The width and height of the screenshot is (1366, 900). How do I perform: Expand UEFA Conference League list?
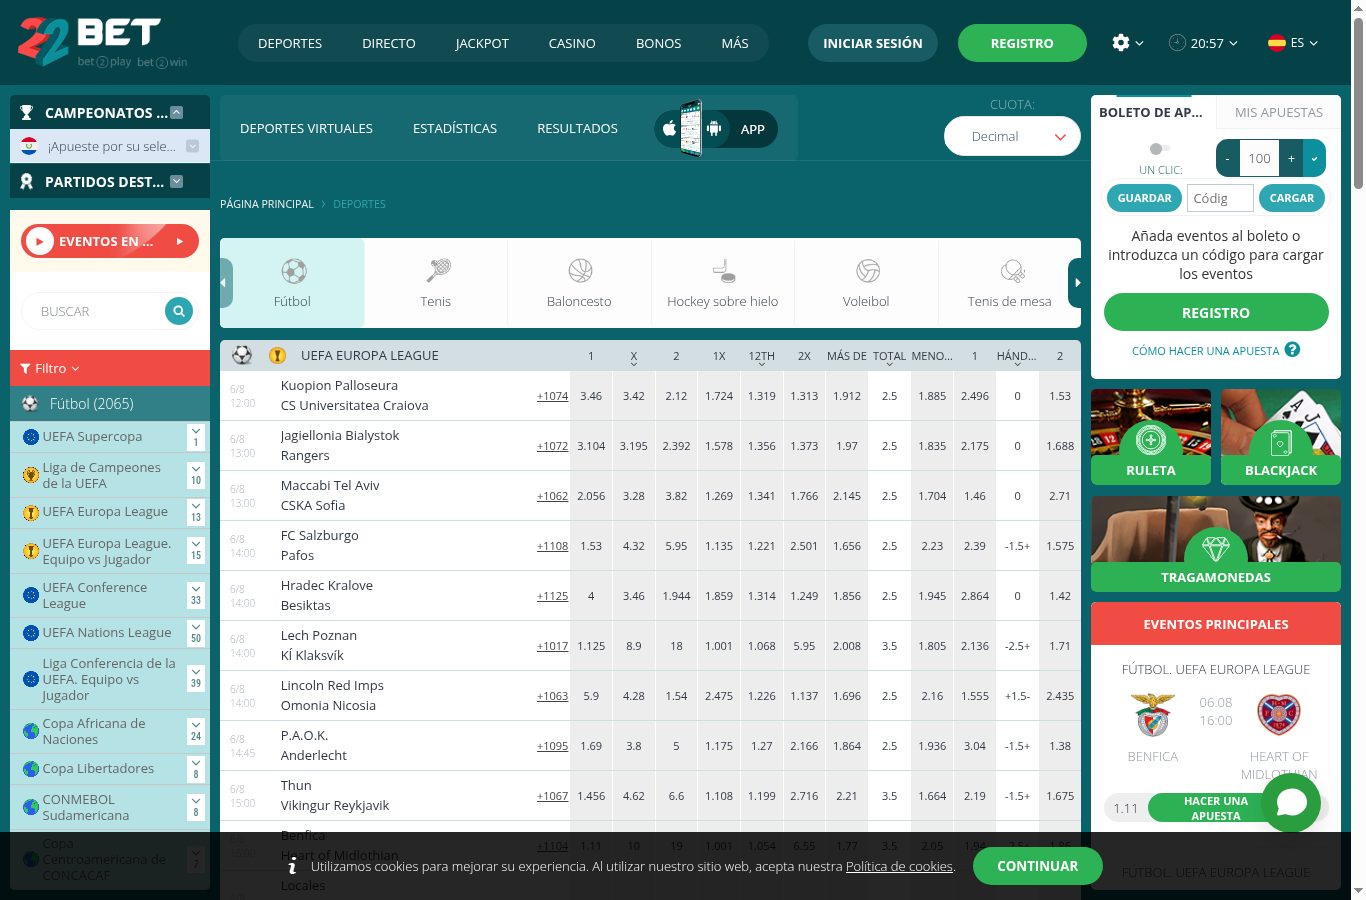(196, 595)
